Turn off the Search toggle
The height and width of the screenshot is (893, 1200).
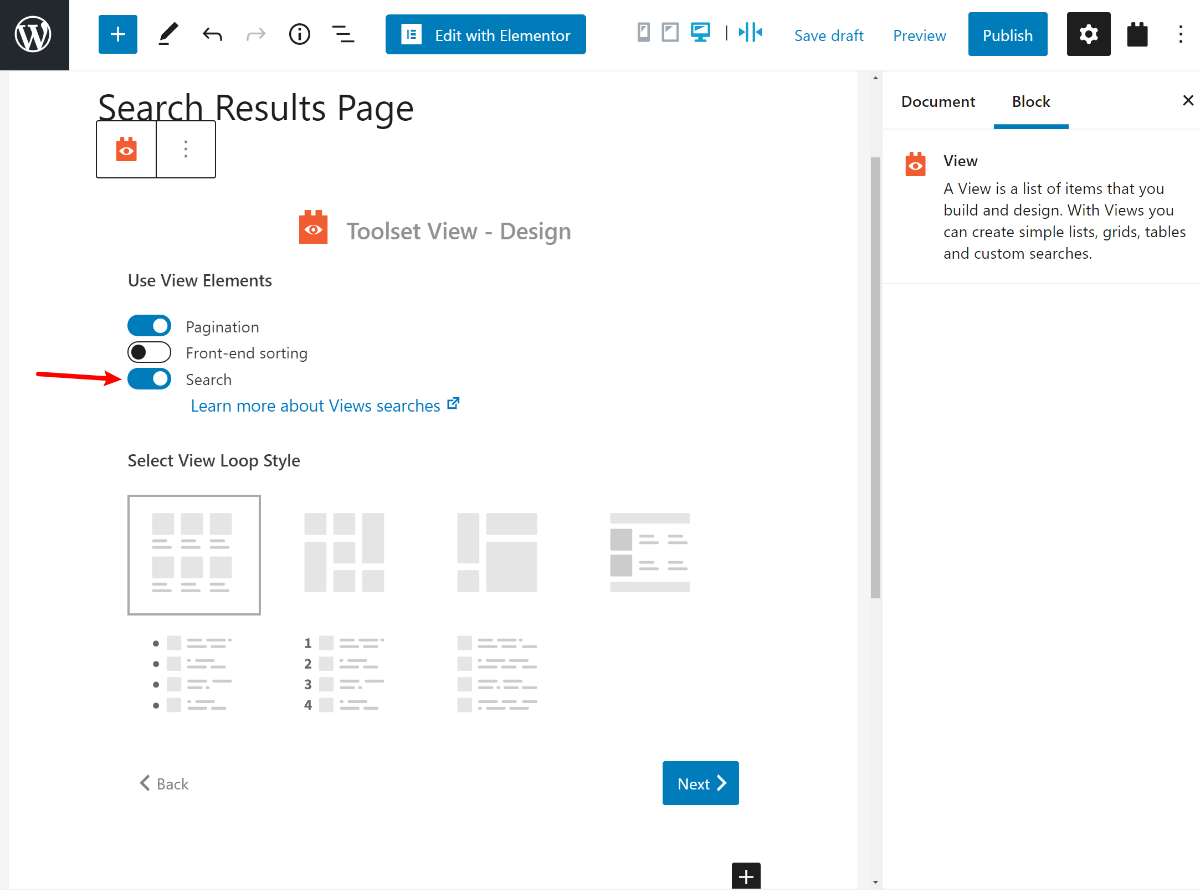pos(149,379)
